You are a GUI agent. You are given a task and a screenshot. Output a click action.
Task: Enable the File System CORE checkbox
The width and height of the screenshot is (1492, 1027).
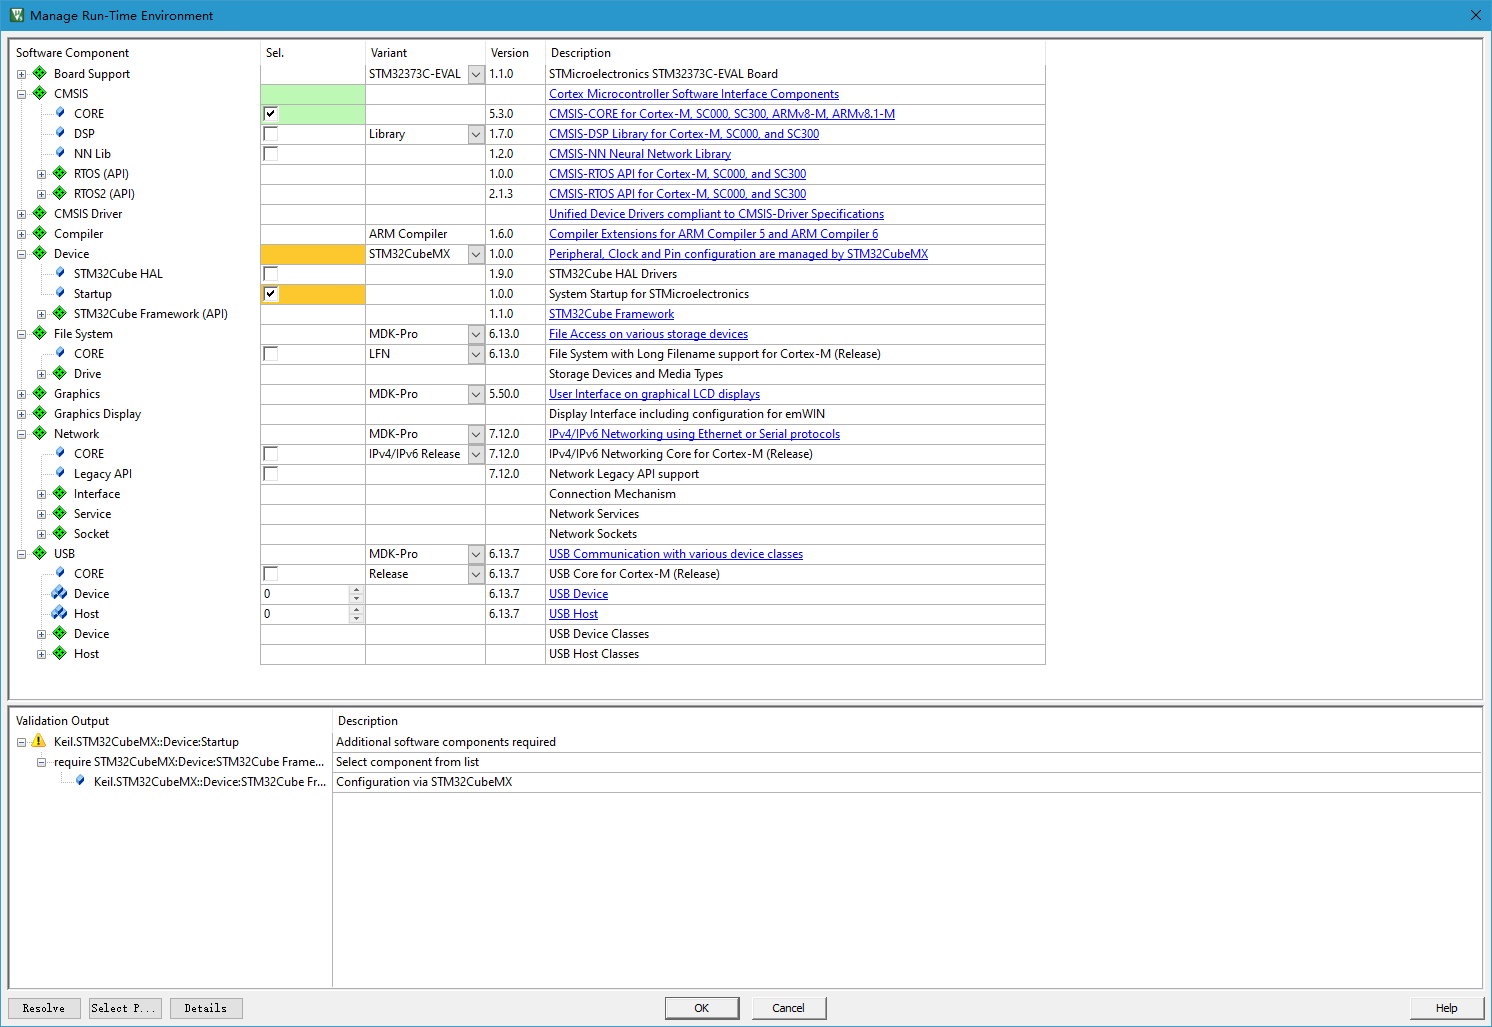point(270,354)
